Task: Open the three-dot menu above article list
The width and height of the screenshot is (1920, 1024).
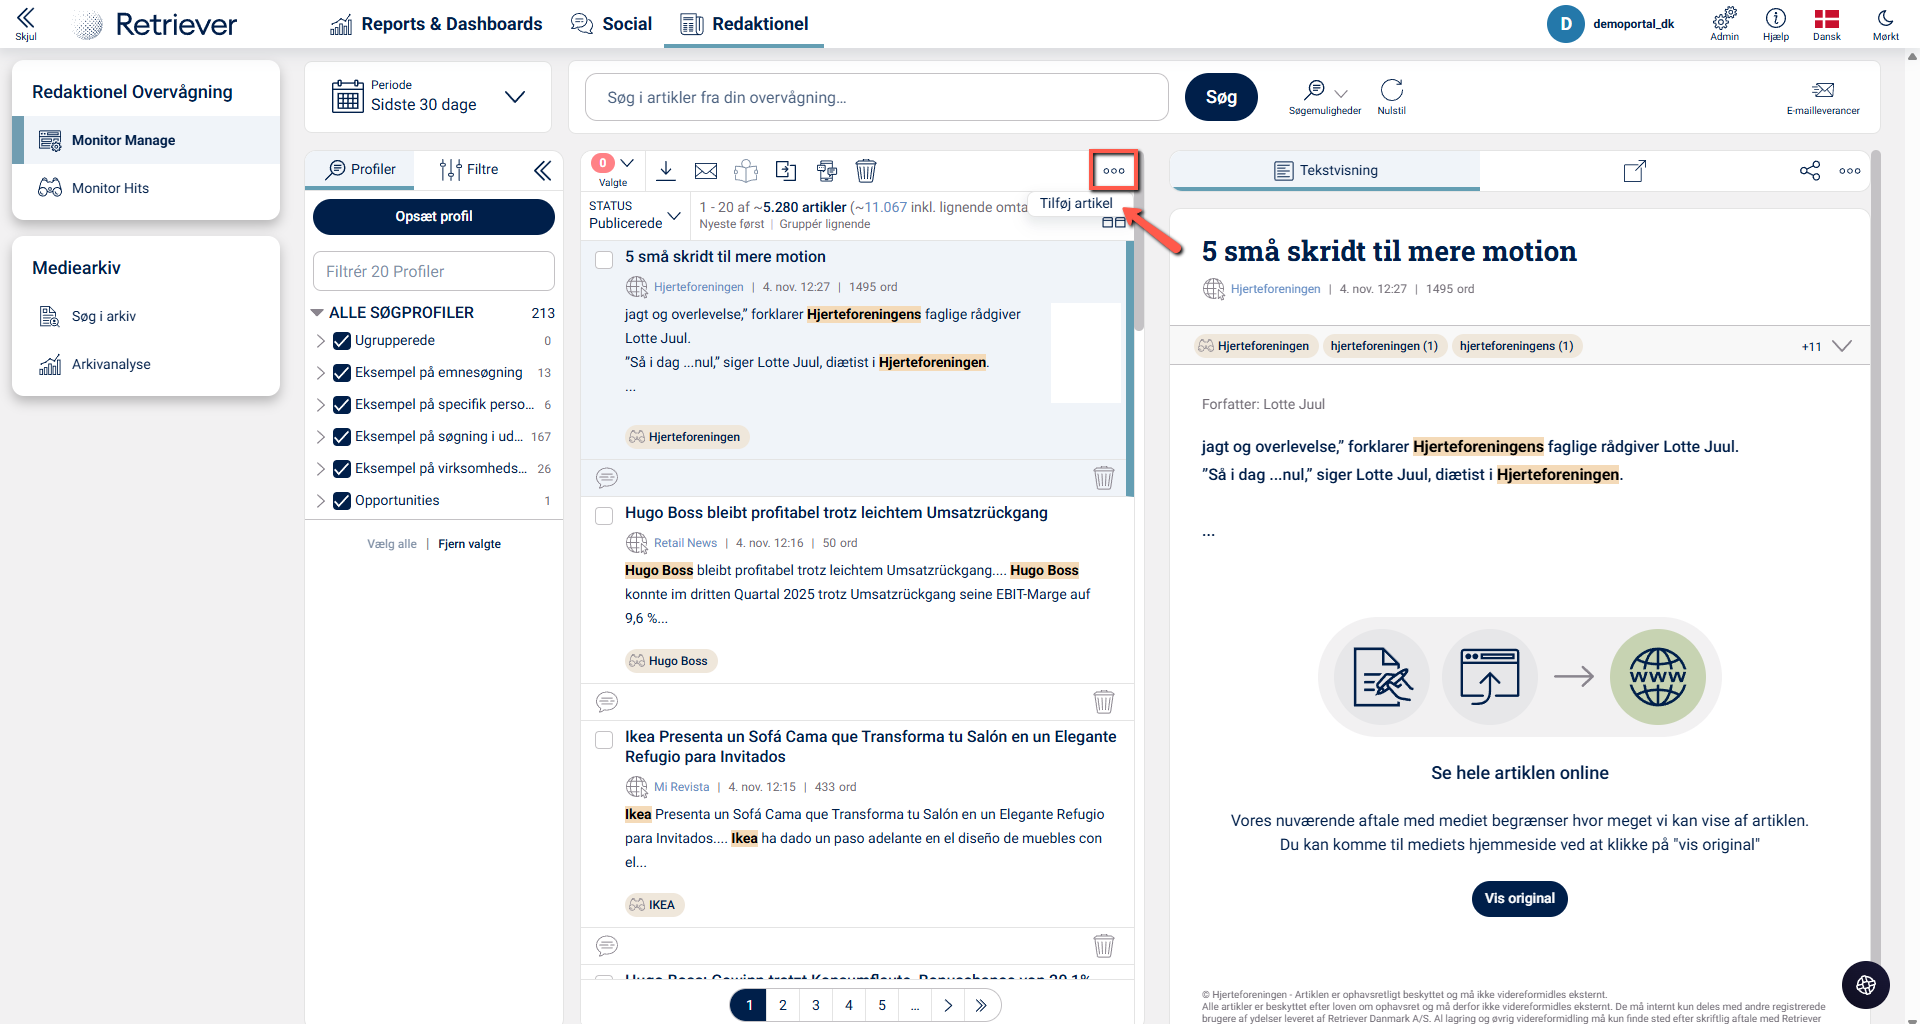Action: tap(1114, 171)
